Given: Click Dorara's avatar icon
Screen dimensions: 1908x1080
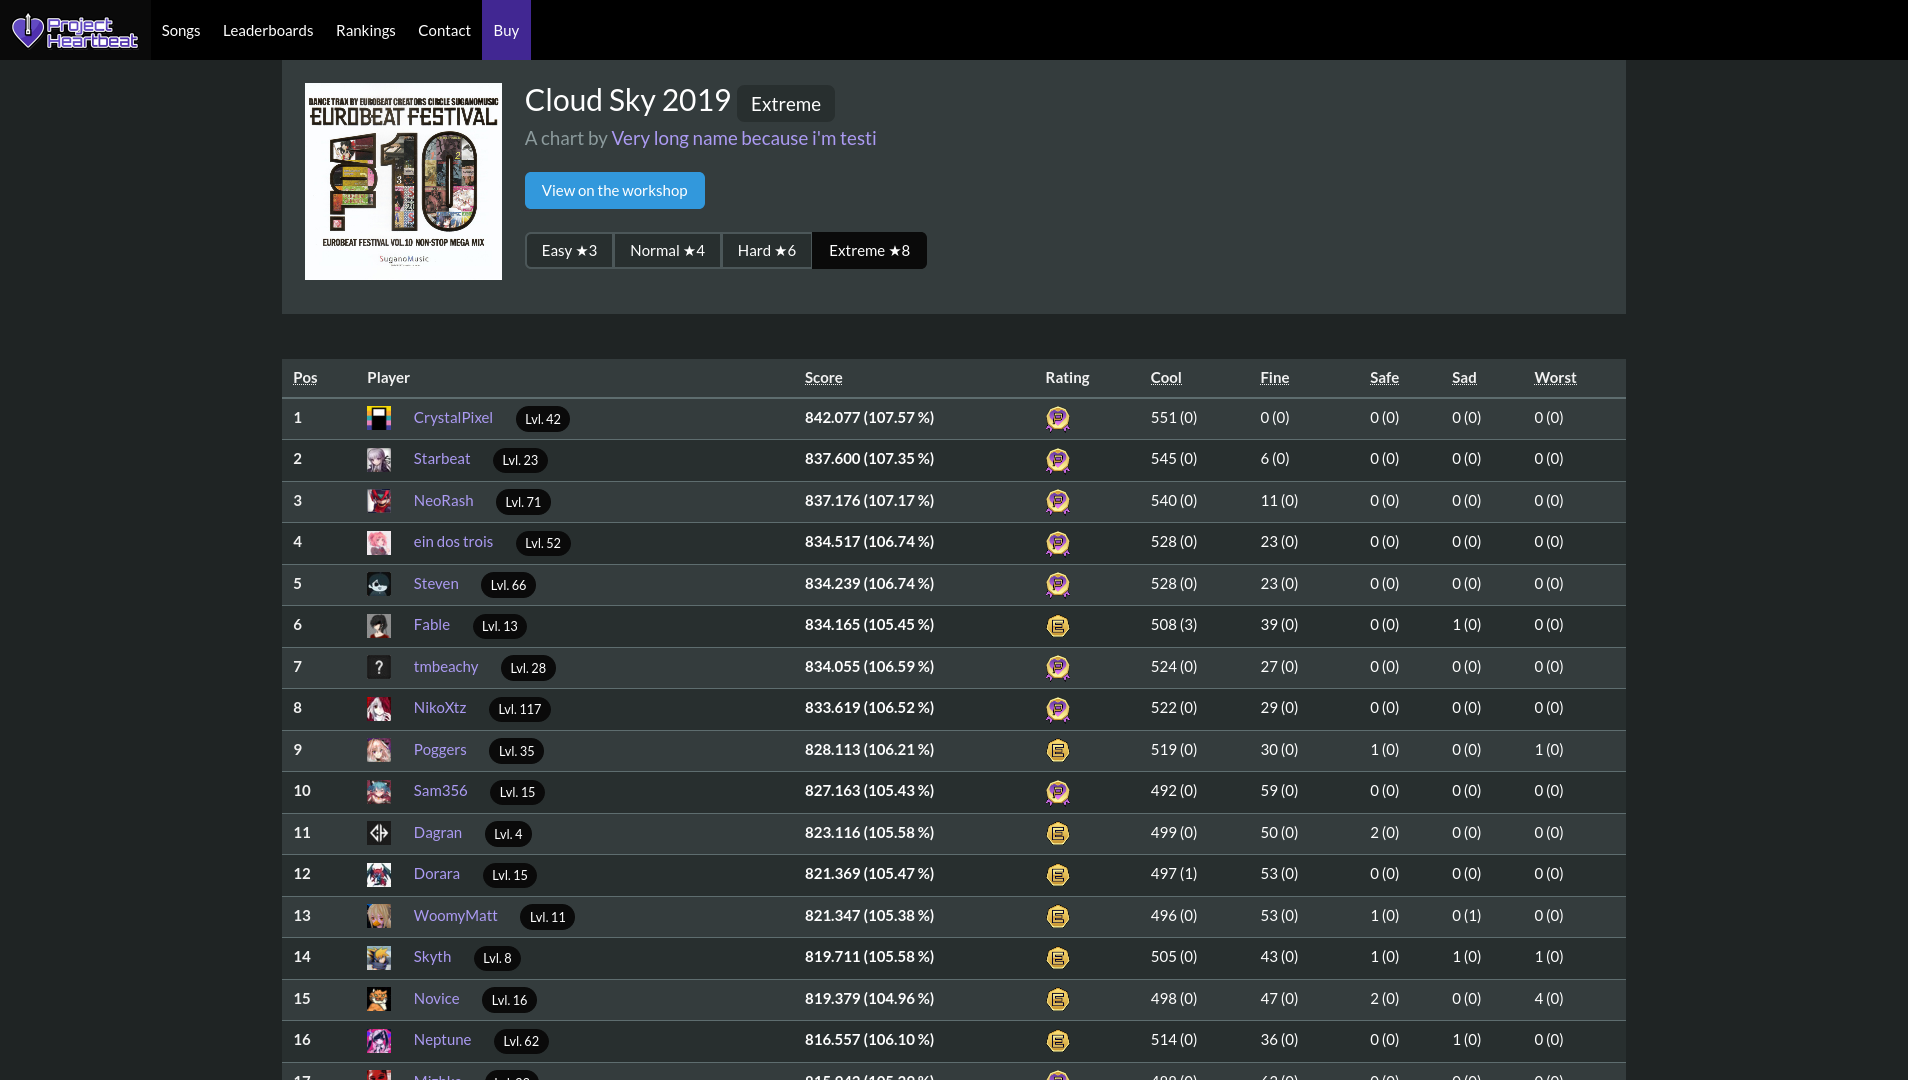Looking at the screenshot, I should pos(379,875).
